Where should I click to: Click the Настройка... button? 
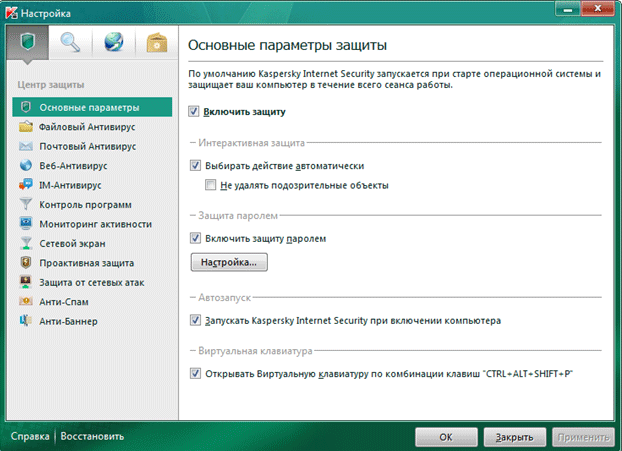click(229, 262)
